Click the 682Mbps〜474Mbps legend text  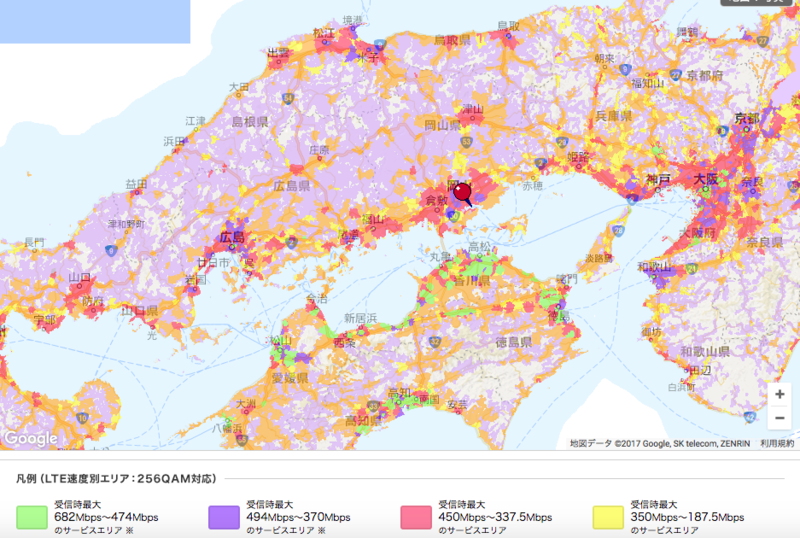click(106, 517)
